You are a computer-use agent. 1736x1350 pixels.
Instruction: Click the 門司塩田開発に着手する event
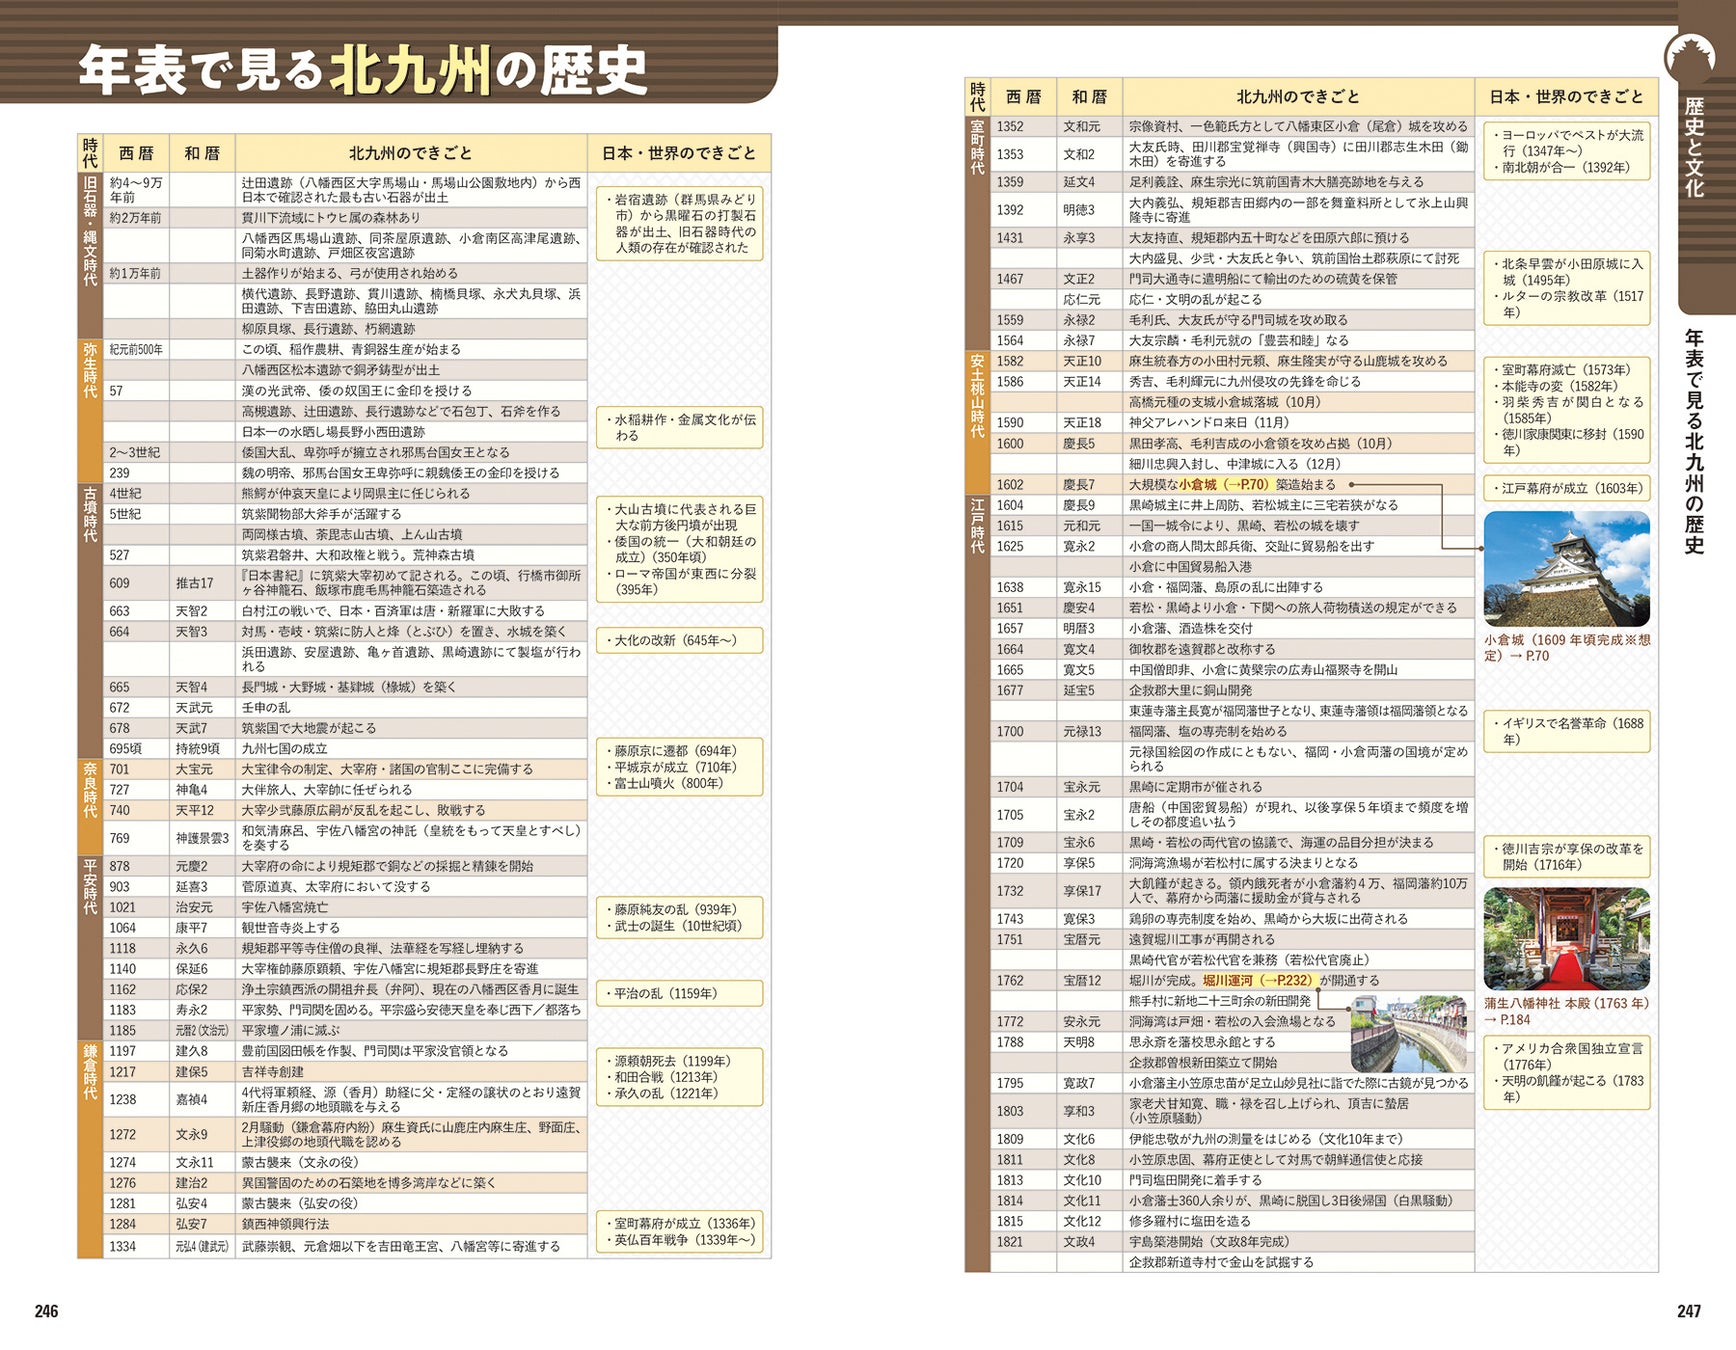(1298, 1180)
